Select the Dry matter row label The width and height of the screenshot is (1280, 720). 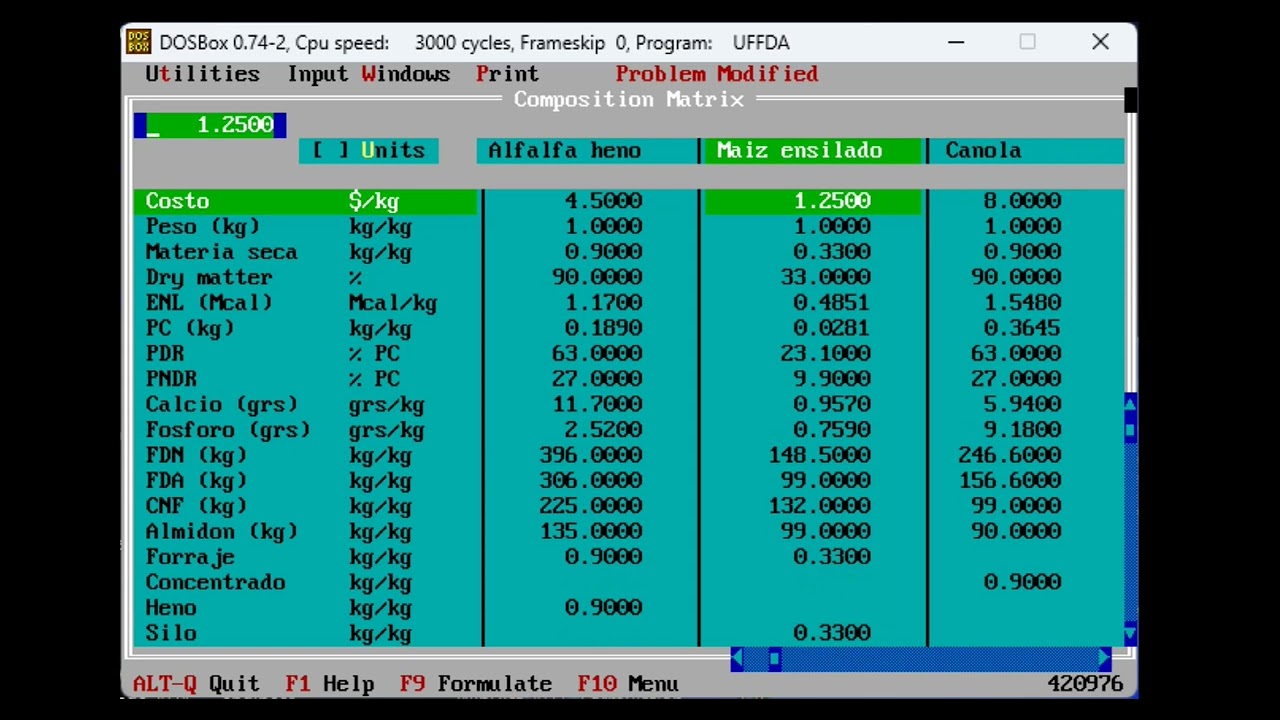209,277
